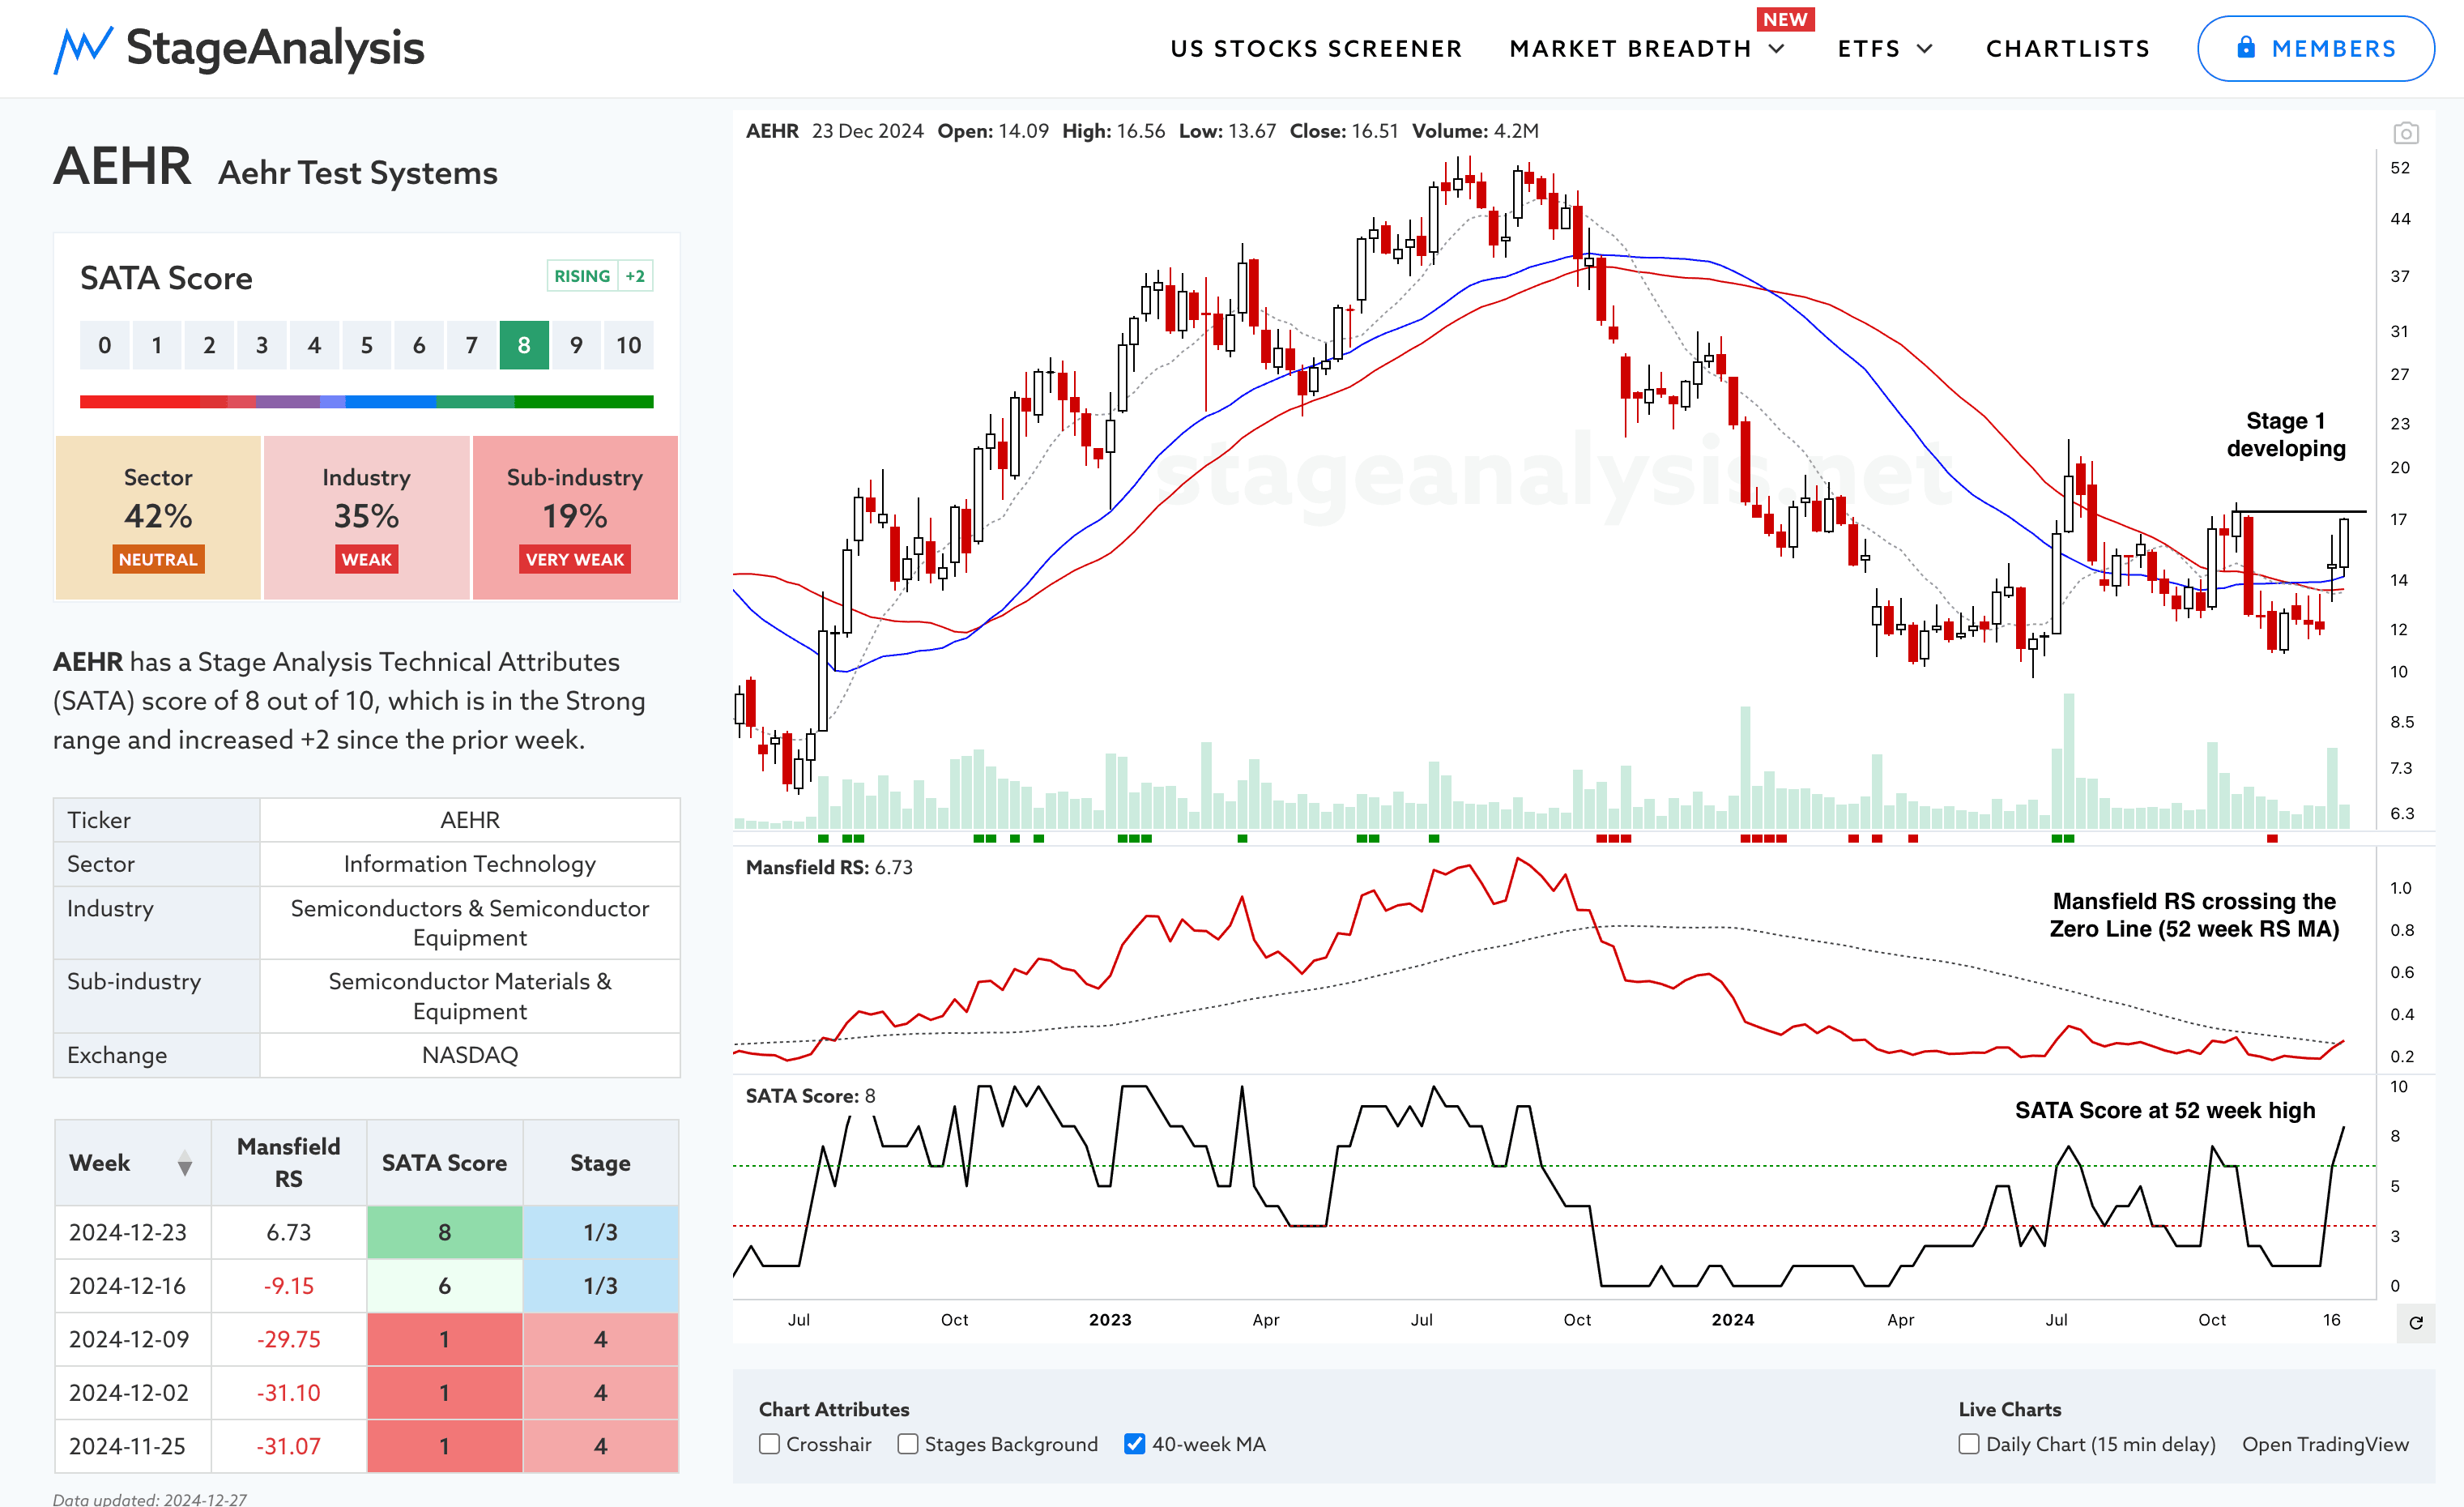
Task: Click SATA Score at 52 week high annotation
Action: tap(2165, 1110)
